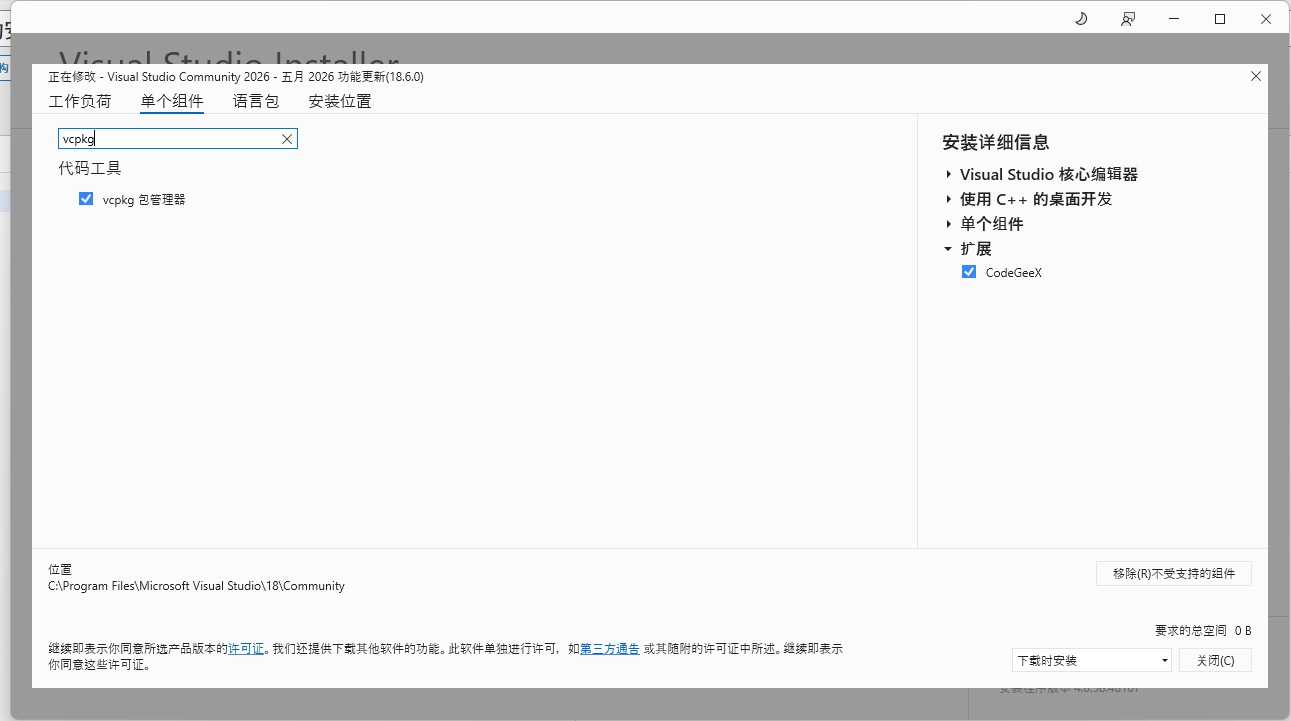Close the modify dialog with X
Image resolution: width=1291 pixels, height=721 pixels.
pos(1256,76)
